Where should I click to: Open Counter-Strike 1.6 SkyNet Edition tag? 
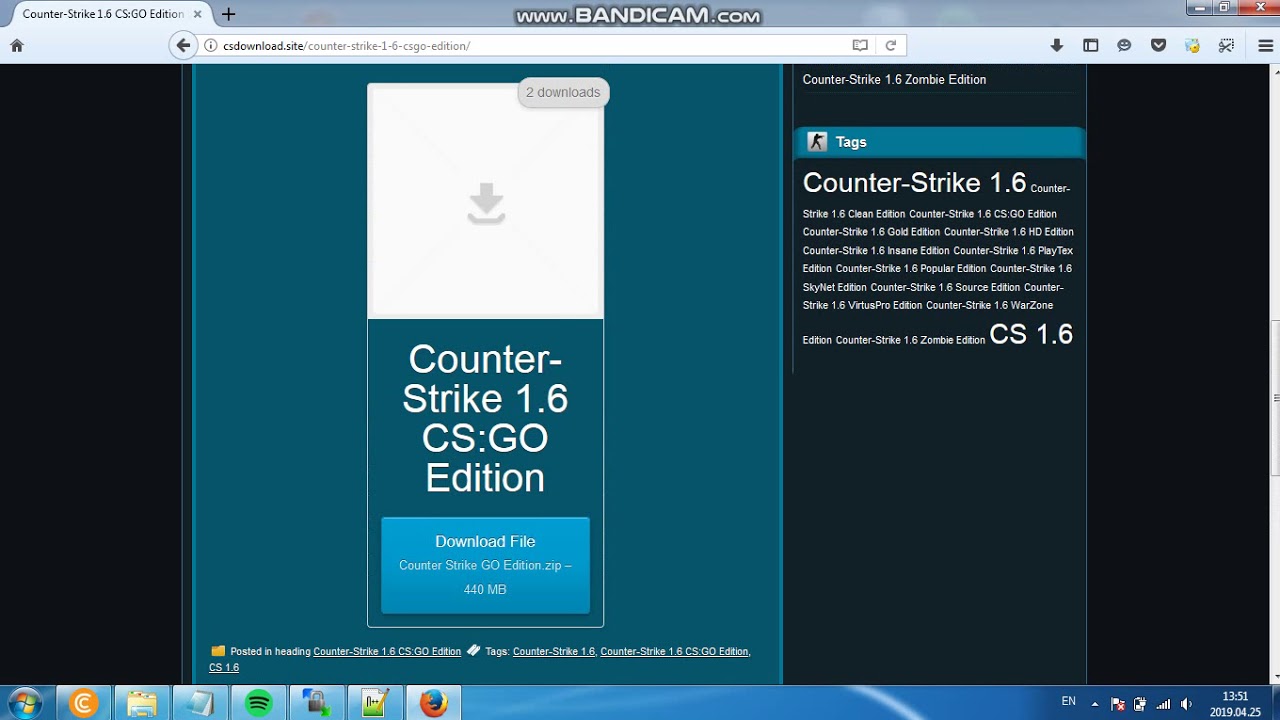click(x=937, y=278)
